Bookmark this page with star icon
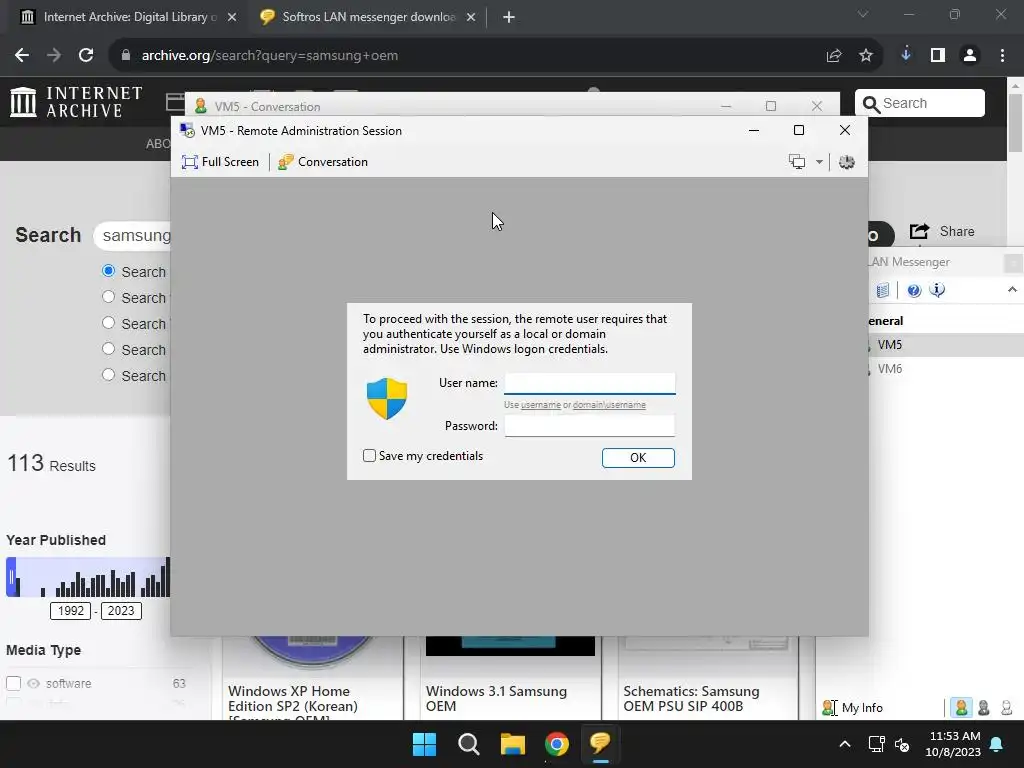1024x768 pixels. pyautogui.click(x=866, y=56)
